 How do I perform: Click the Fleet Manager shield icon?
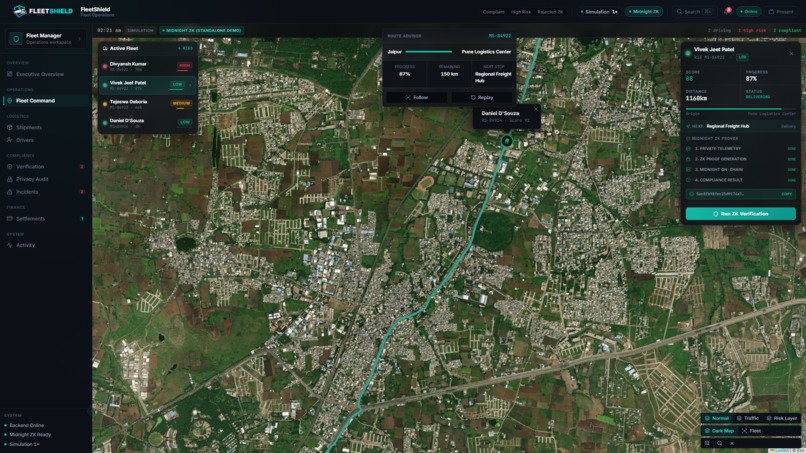pyautogui.click(x=16, y=39)
